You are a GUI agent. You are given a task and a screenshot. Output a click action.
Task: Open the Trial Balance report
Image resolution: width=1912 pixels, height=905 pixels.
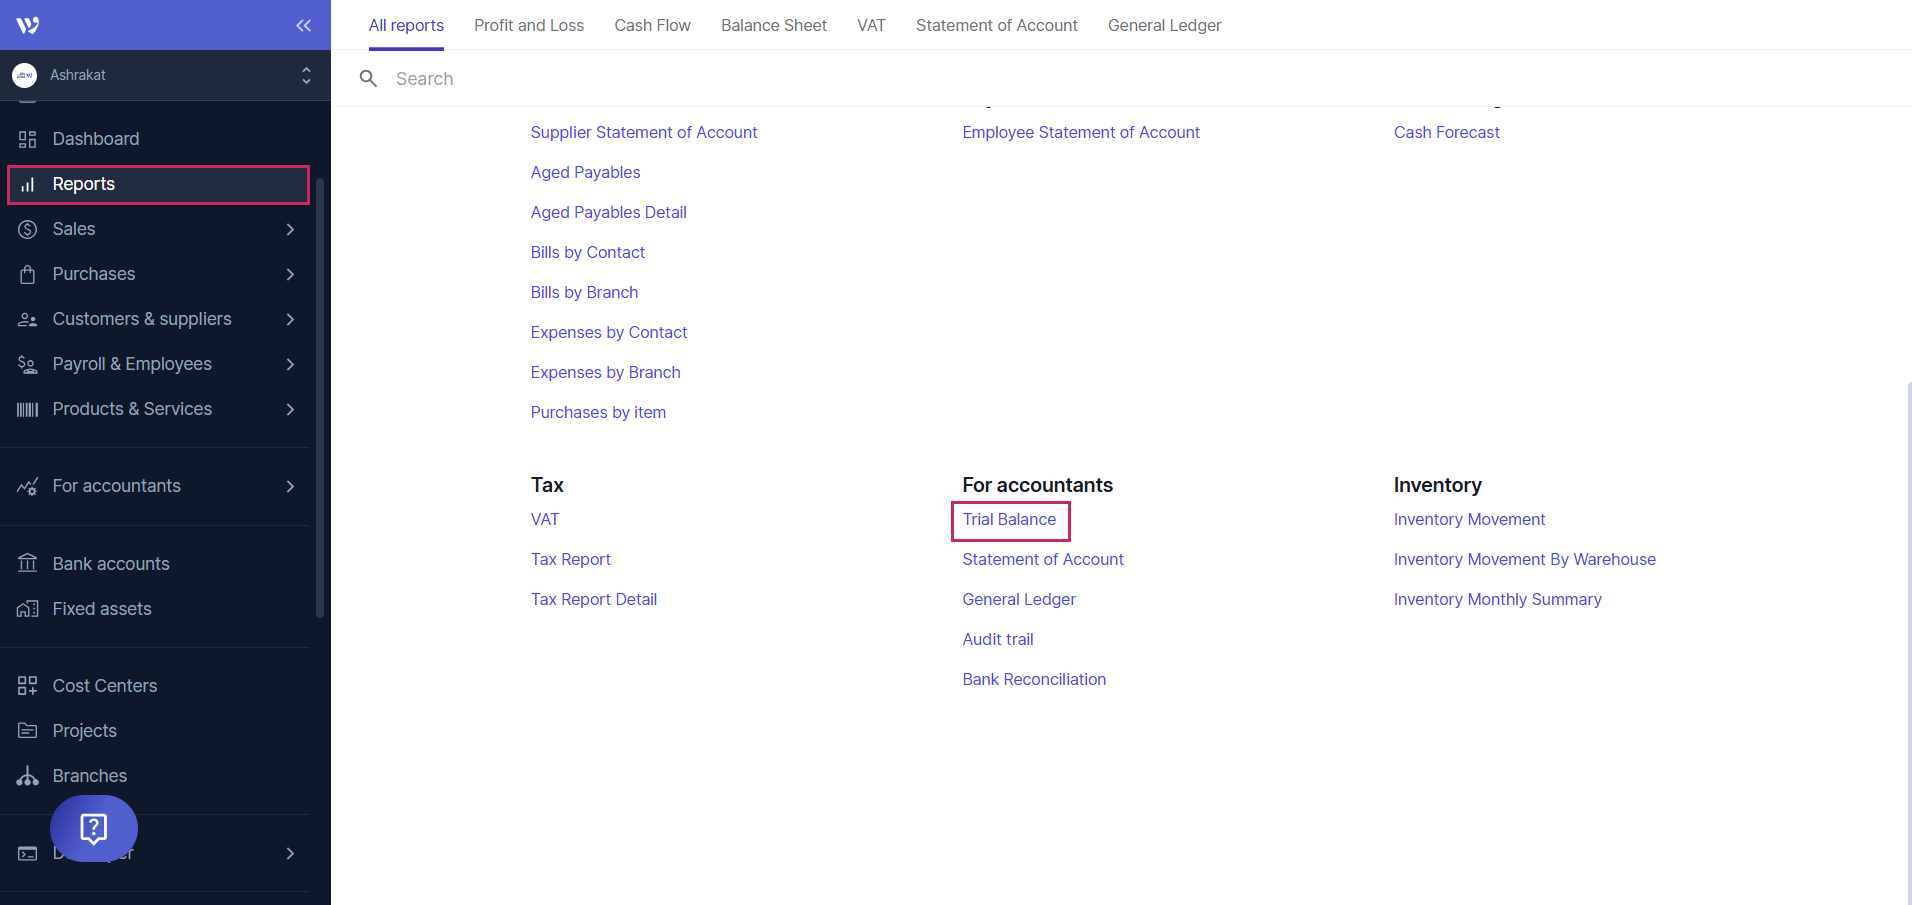[1009, 519]
